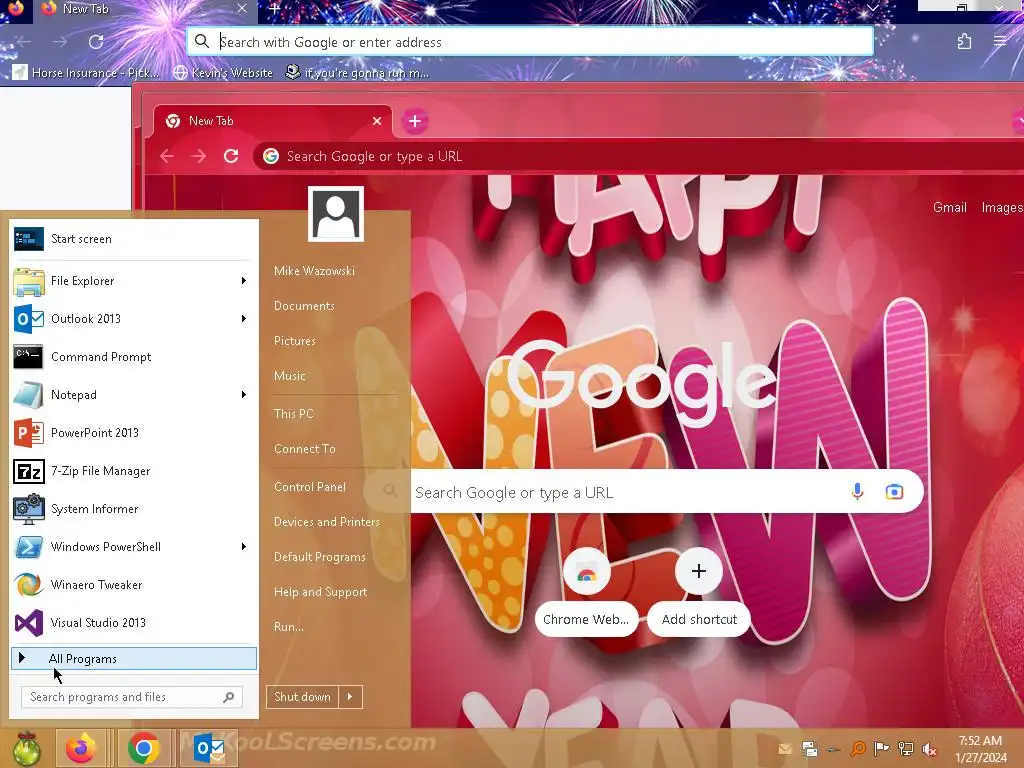Close the Chrome New Tab
The image size is (1024, 768).
(x=377, y=121)
